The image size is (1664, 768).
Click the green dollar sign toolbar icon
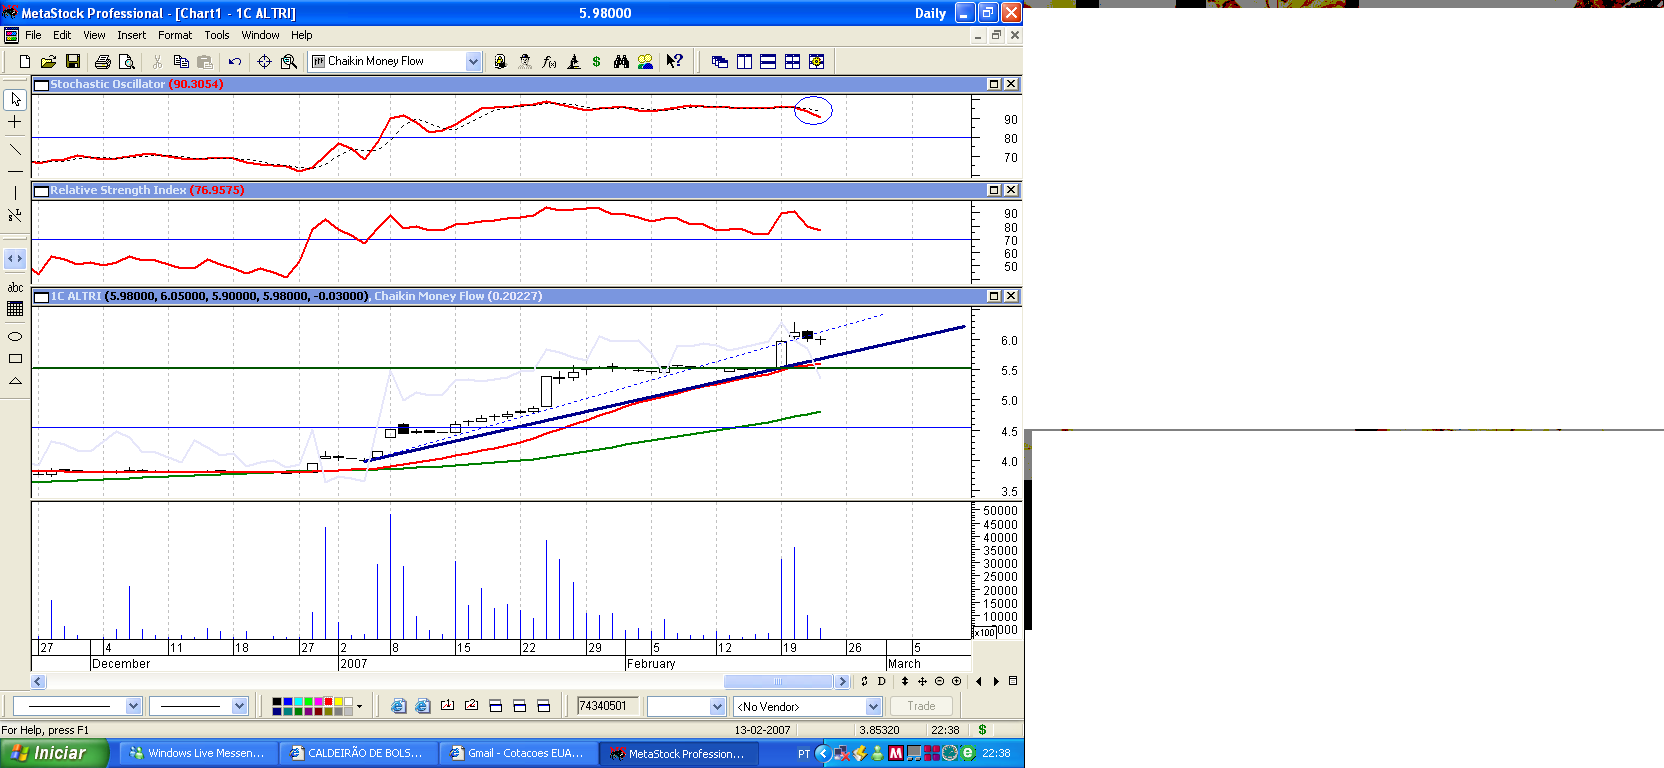tap(597, 62)
